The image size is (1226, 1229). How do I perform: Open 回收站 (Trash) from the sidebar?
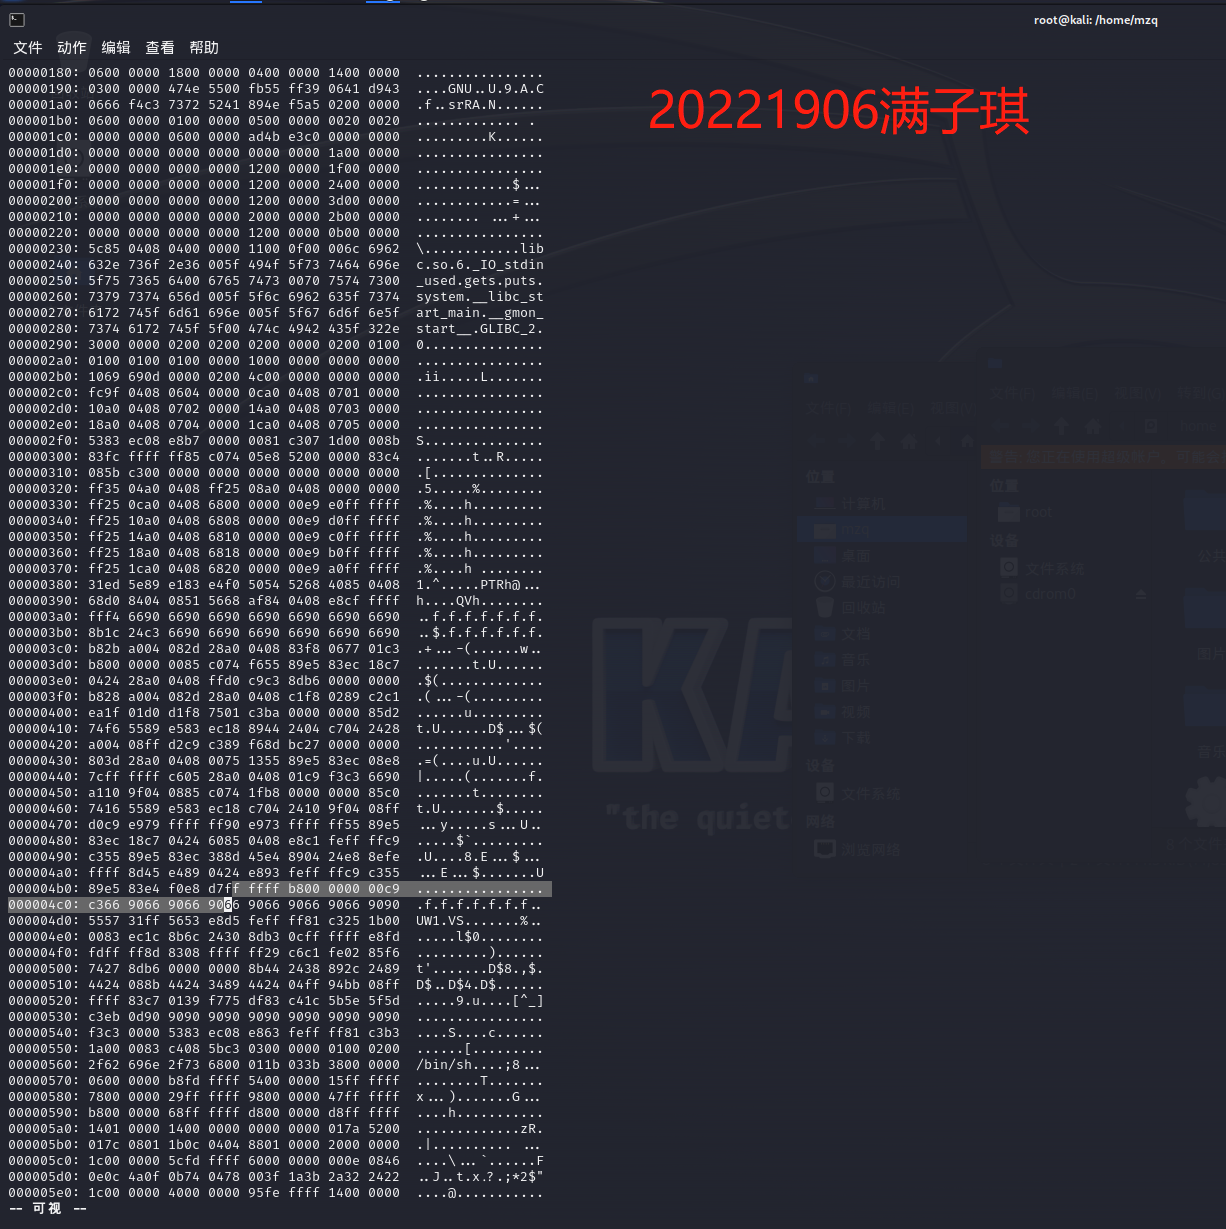coord(864,607)
